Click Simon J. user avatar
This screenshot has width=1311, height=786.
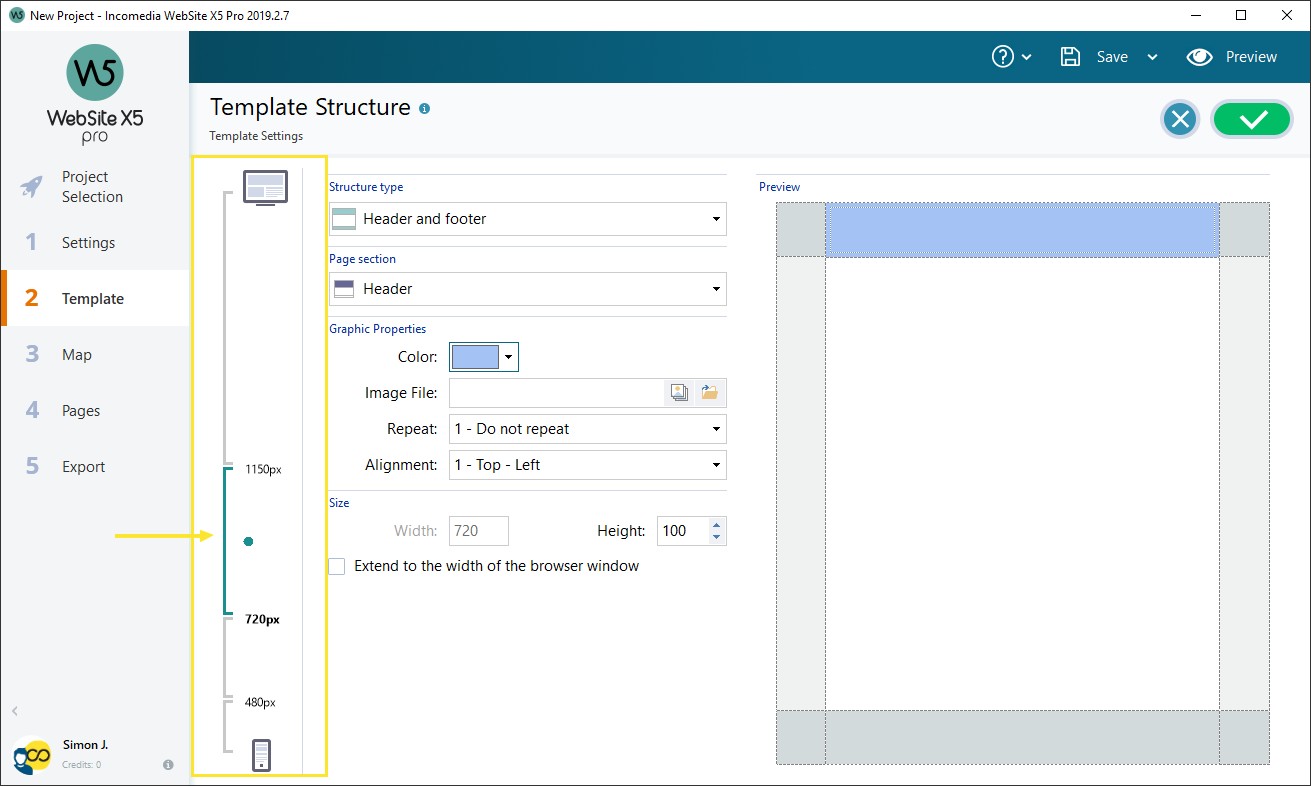33,755
